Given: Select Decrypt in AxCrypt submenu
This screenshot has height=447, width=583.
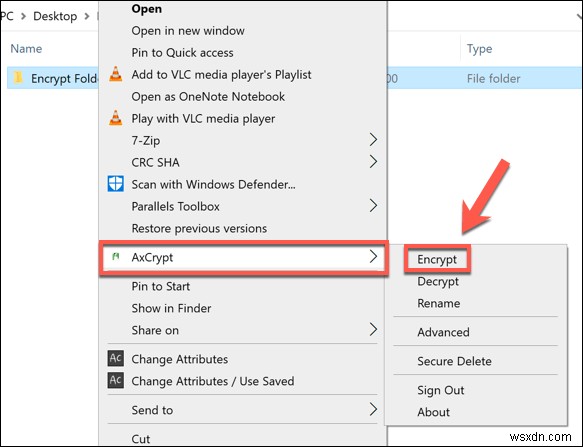Looking at the screenshot, I should [x=438, y=281].
